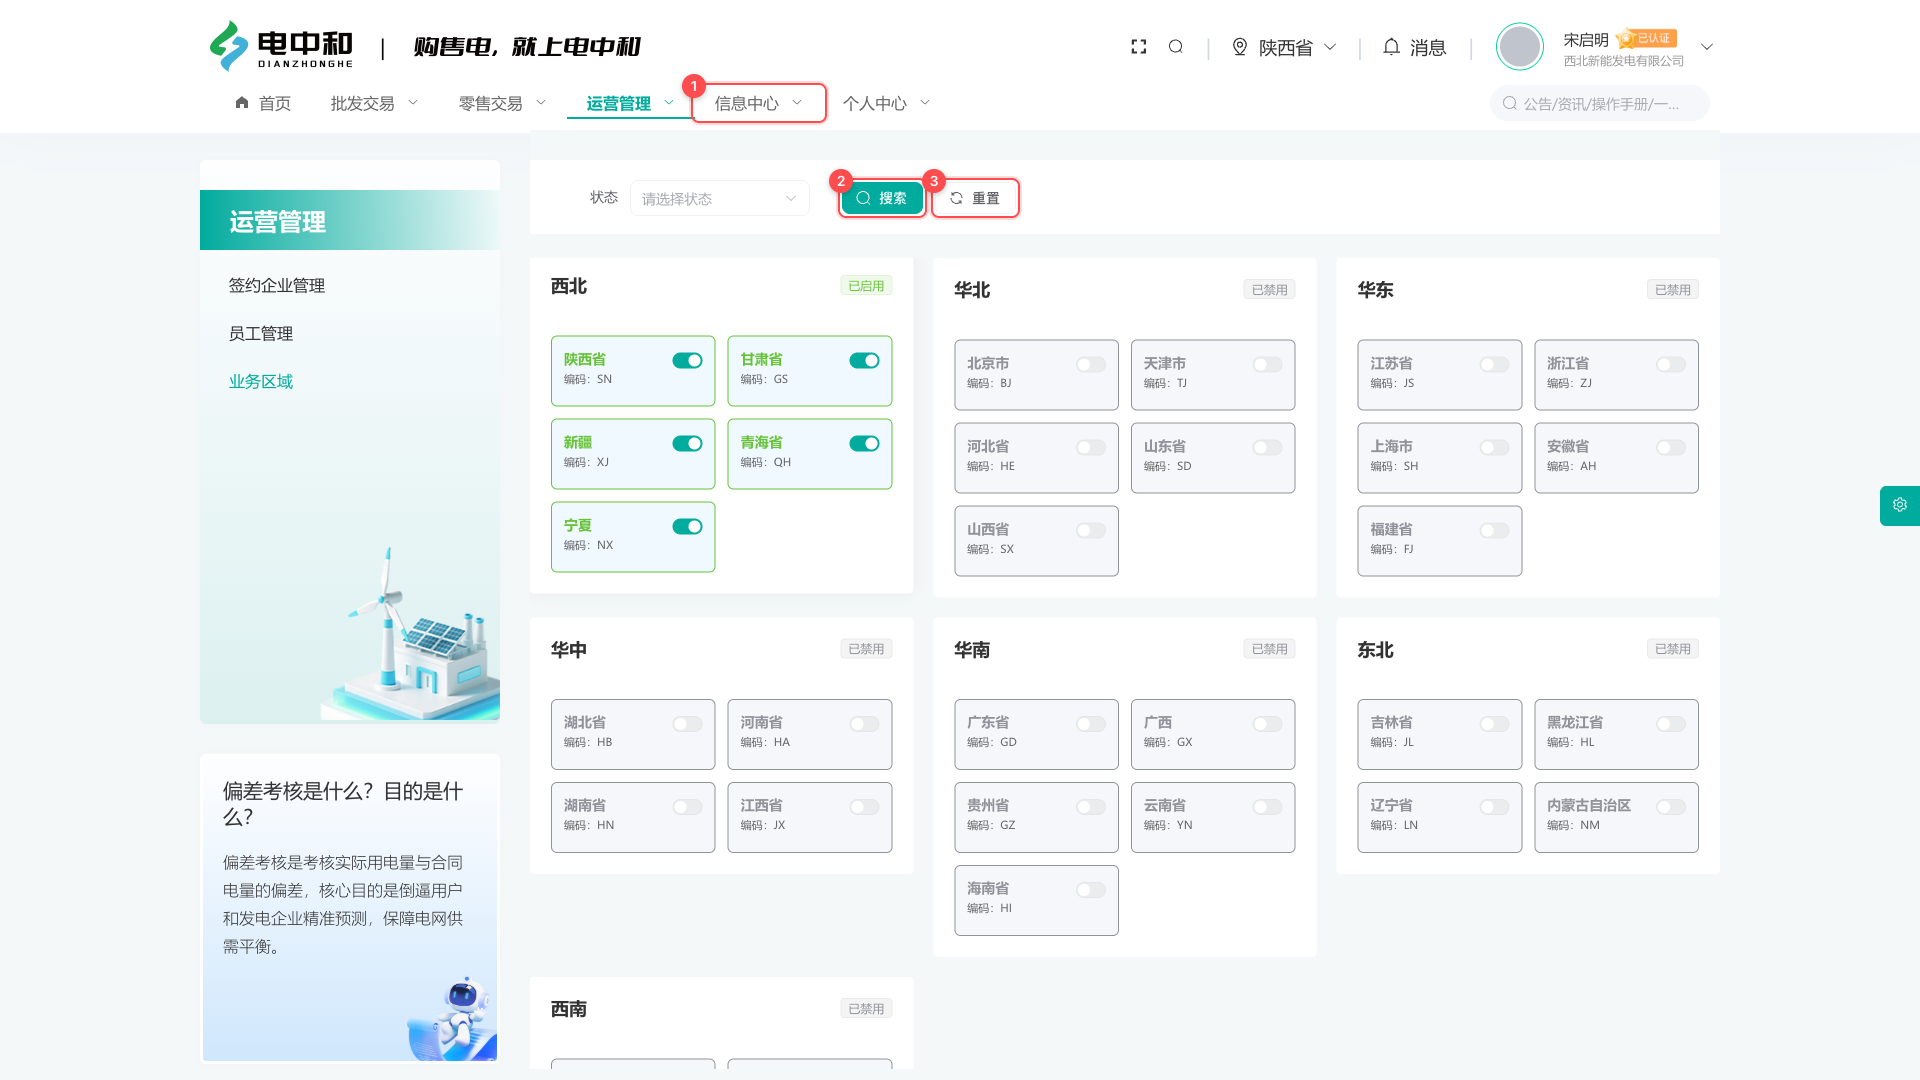Viewport: 1920px width, 1080px height.
Task: Click the 偏差考核是什么 article title
Action: pos(343,804)
